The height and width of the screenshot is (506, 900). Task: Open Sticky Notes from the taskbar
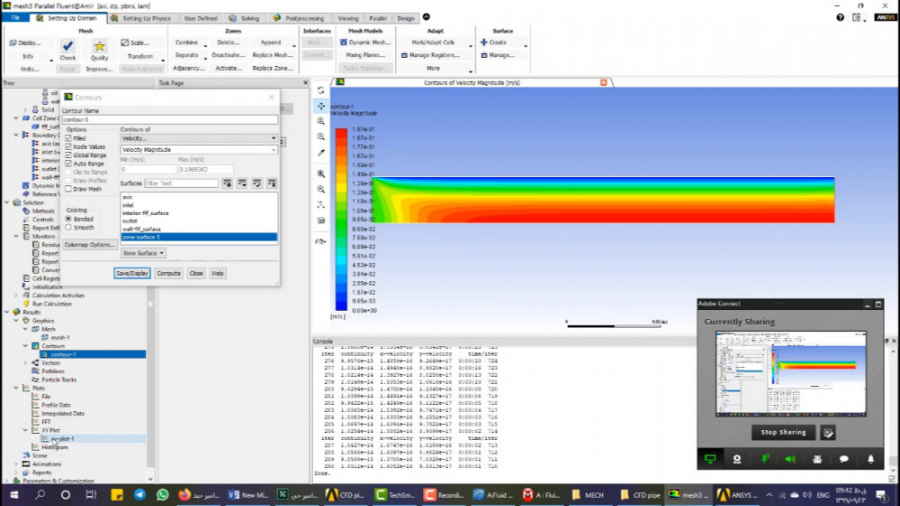117,495
